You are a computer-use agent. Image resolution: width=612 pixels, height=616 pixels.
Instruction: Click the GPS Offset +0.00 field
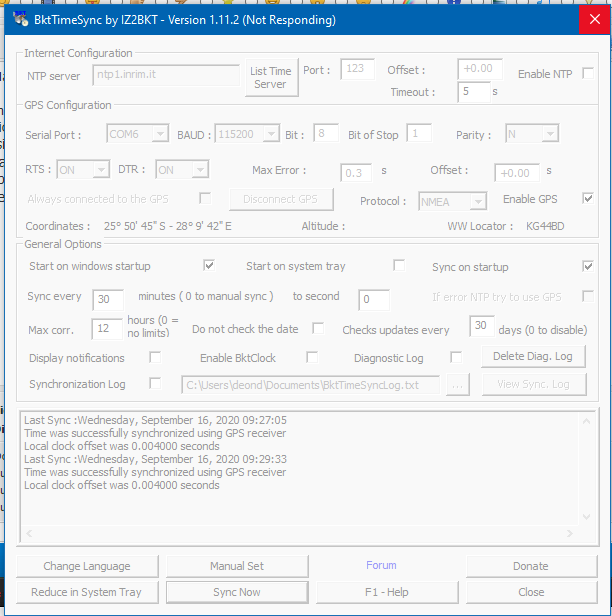tap(517, 172)
